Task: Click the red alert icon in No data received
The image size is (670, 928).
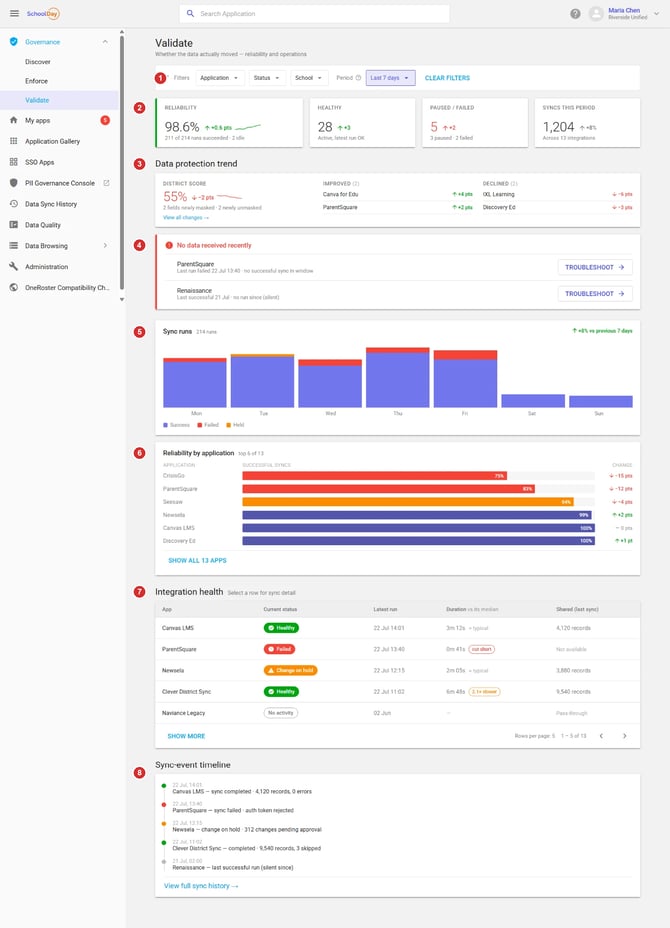Action: 169,245
